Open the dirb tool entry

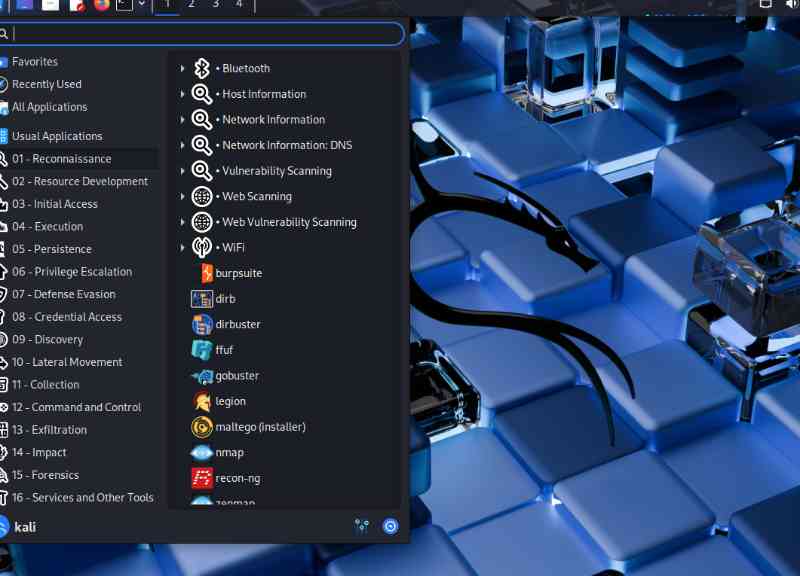(x=213, y=298)
